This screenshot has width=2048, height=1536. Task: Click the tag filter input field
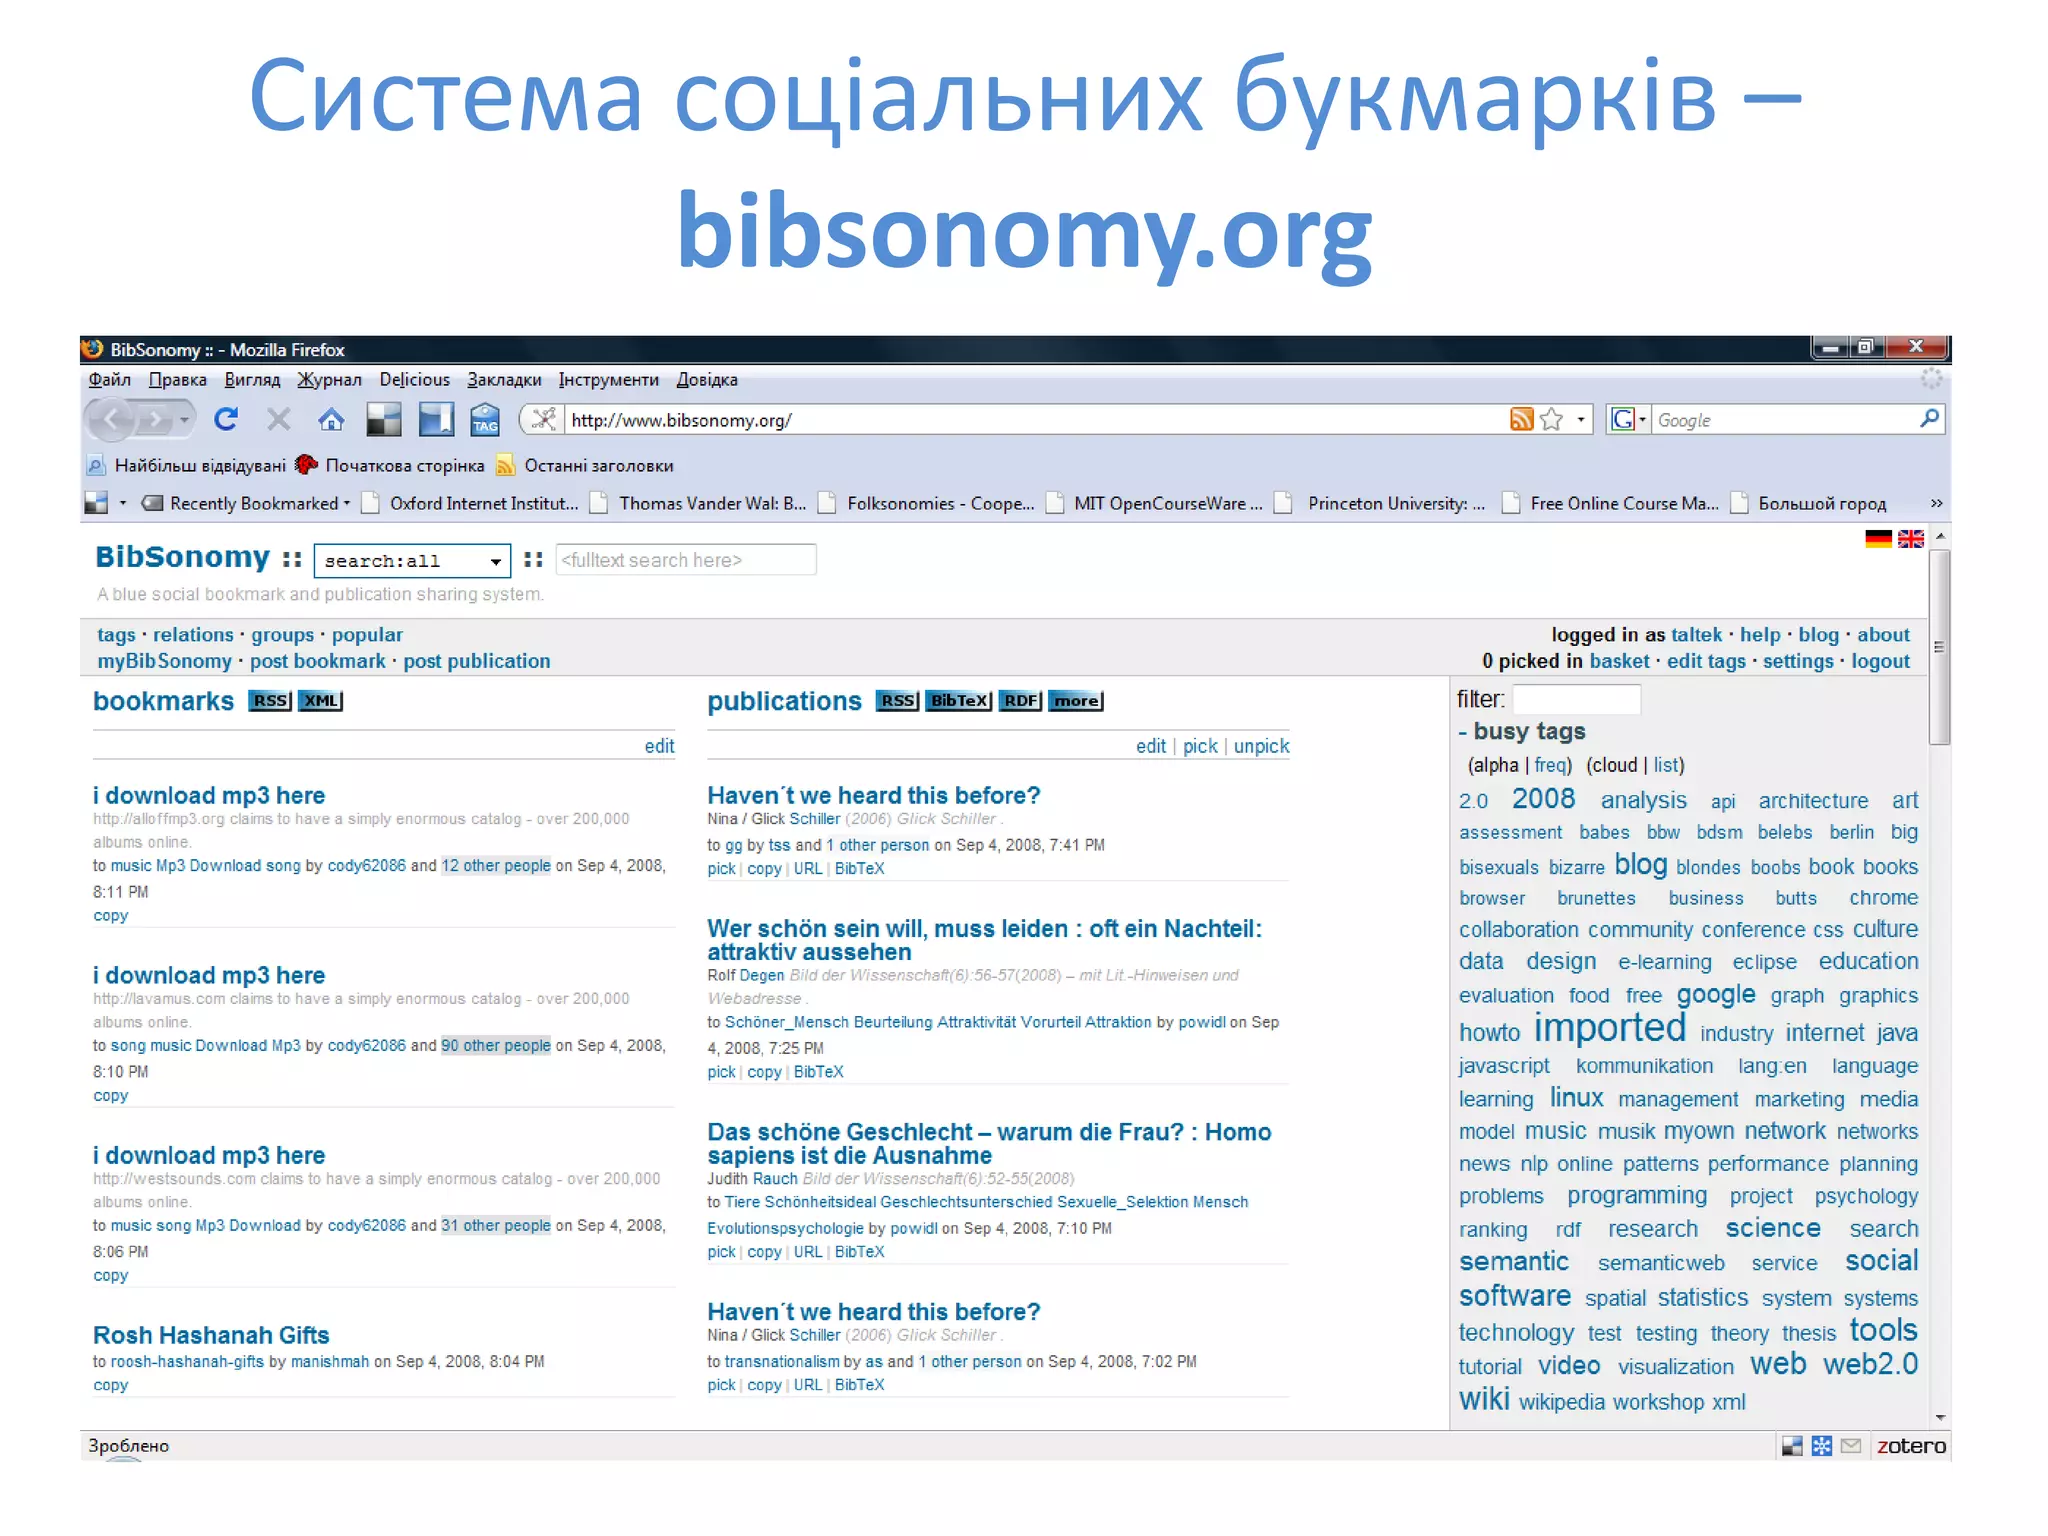click(1576, 699)
